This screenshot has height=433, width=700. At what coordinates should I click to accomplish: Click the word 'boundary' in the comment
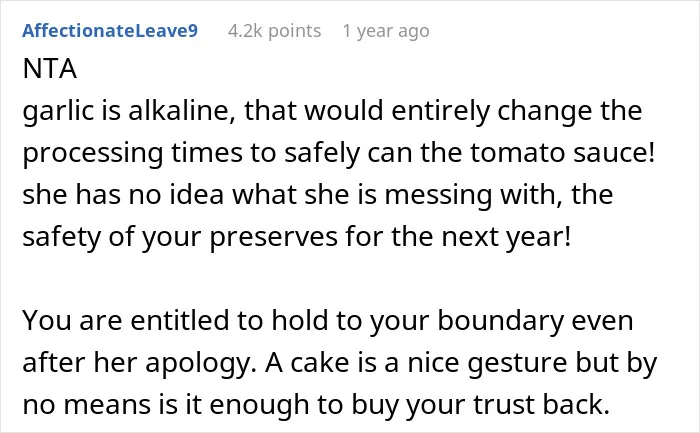(500, 321)
